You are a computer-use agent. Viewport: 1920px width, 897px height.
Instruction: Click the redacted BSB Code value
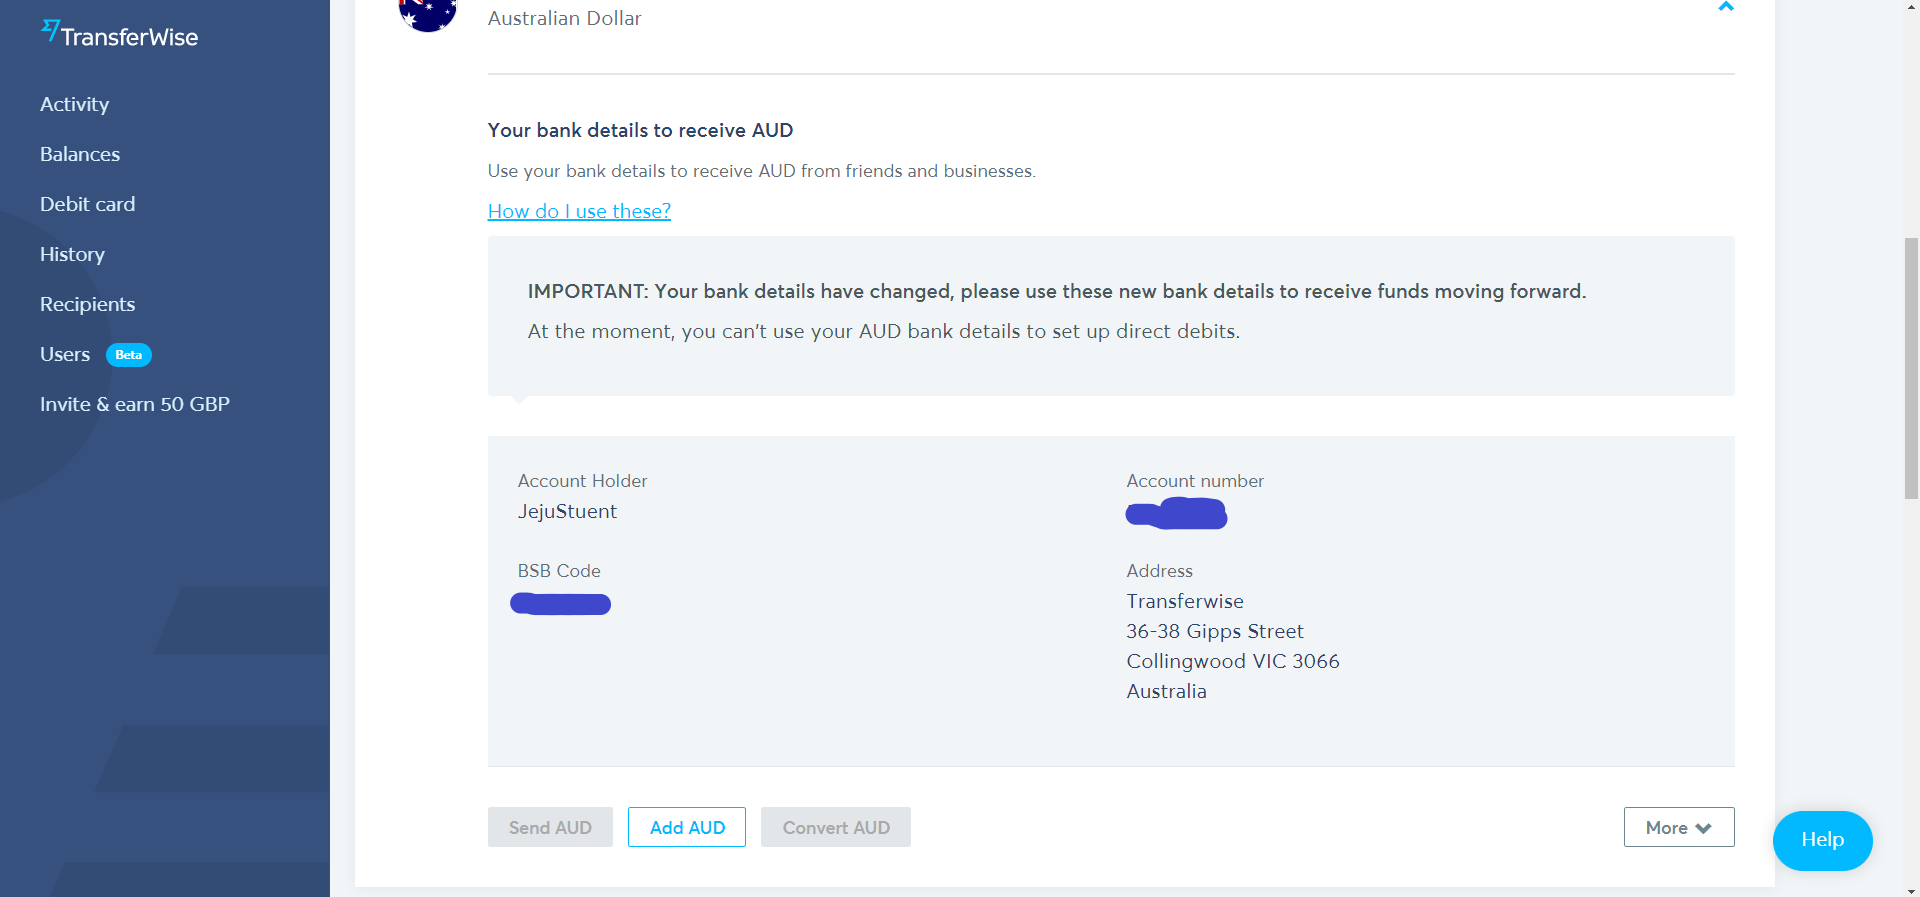coord(560,604)
